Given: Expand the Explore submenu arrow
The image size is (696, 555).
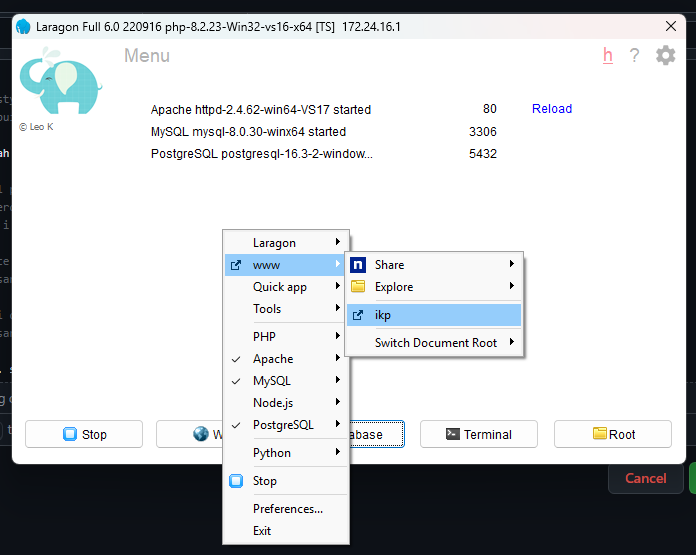Looking at the screenshot, I should click(x=512, y=285).
